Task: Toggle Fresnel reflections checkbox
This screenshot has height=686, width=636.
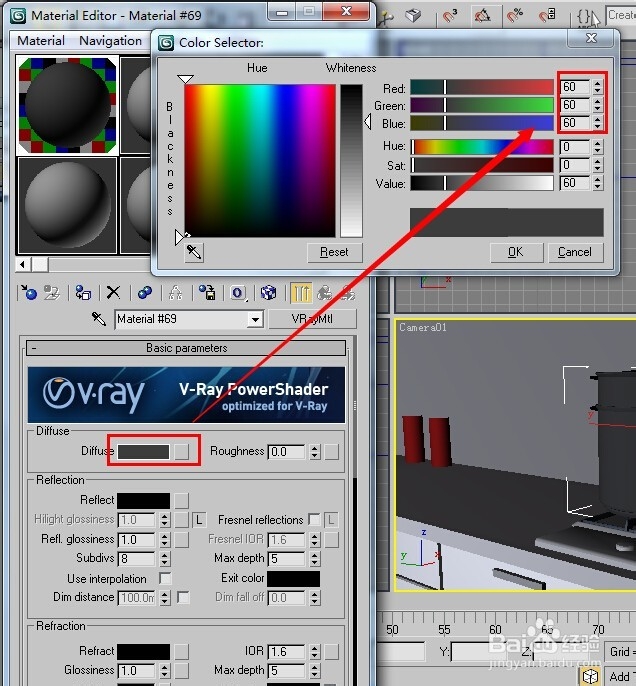Action: tap(314, 520)
